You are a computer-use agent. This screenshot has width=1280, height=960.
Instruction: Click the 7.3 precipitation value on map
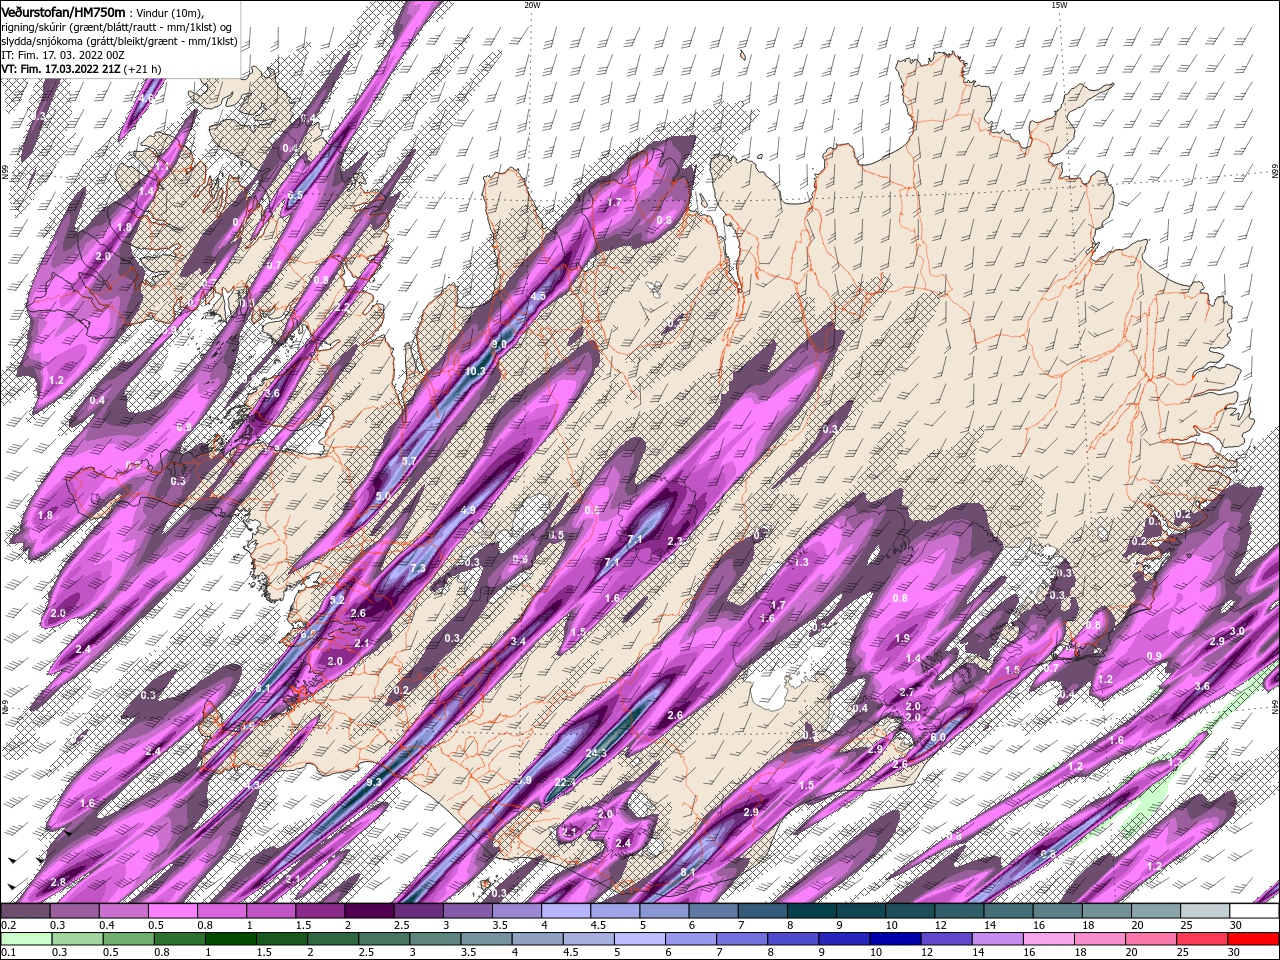pyautogui.click(x=418, y=568)
